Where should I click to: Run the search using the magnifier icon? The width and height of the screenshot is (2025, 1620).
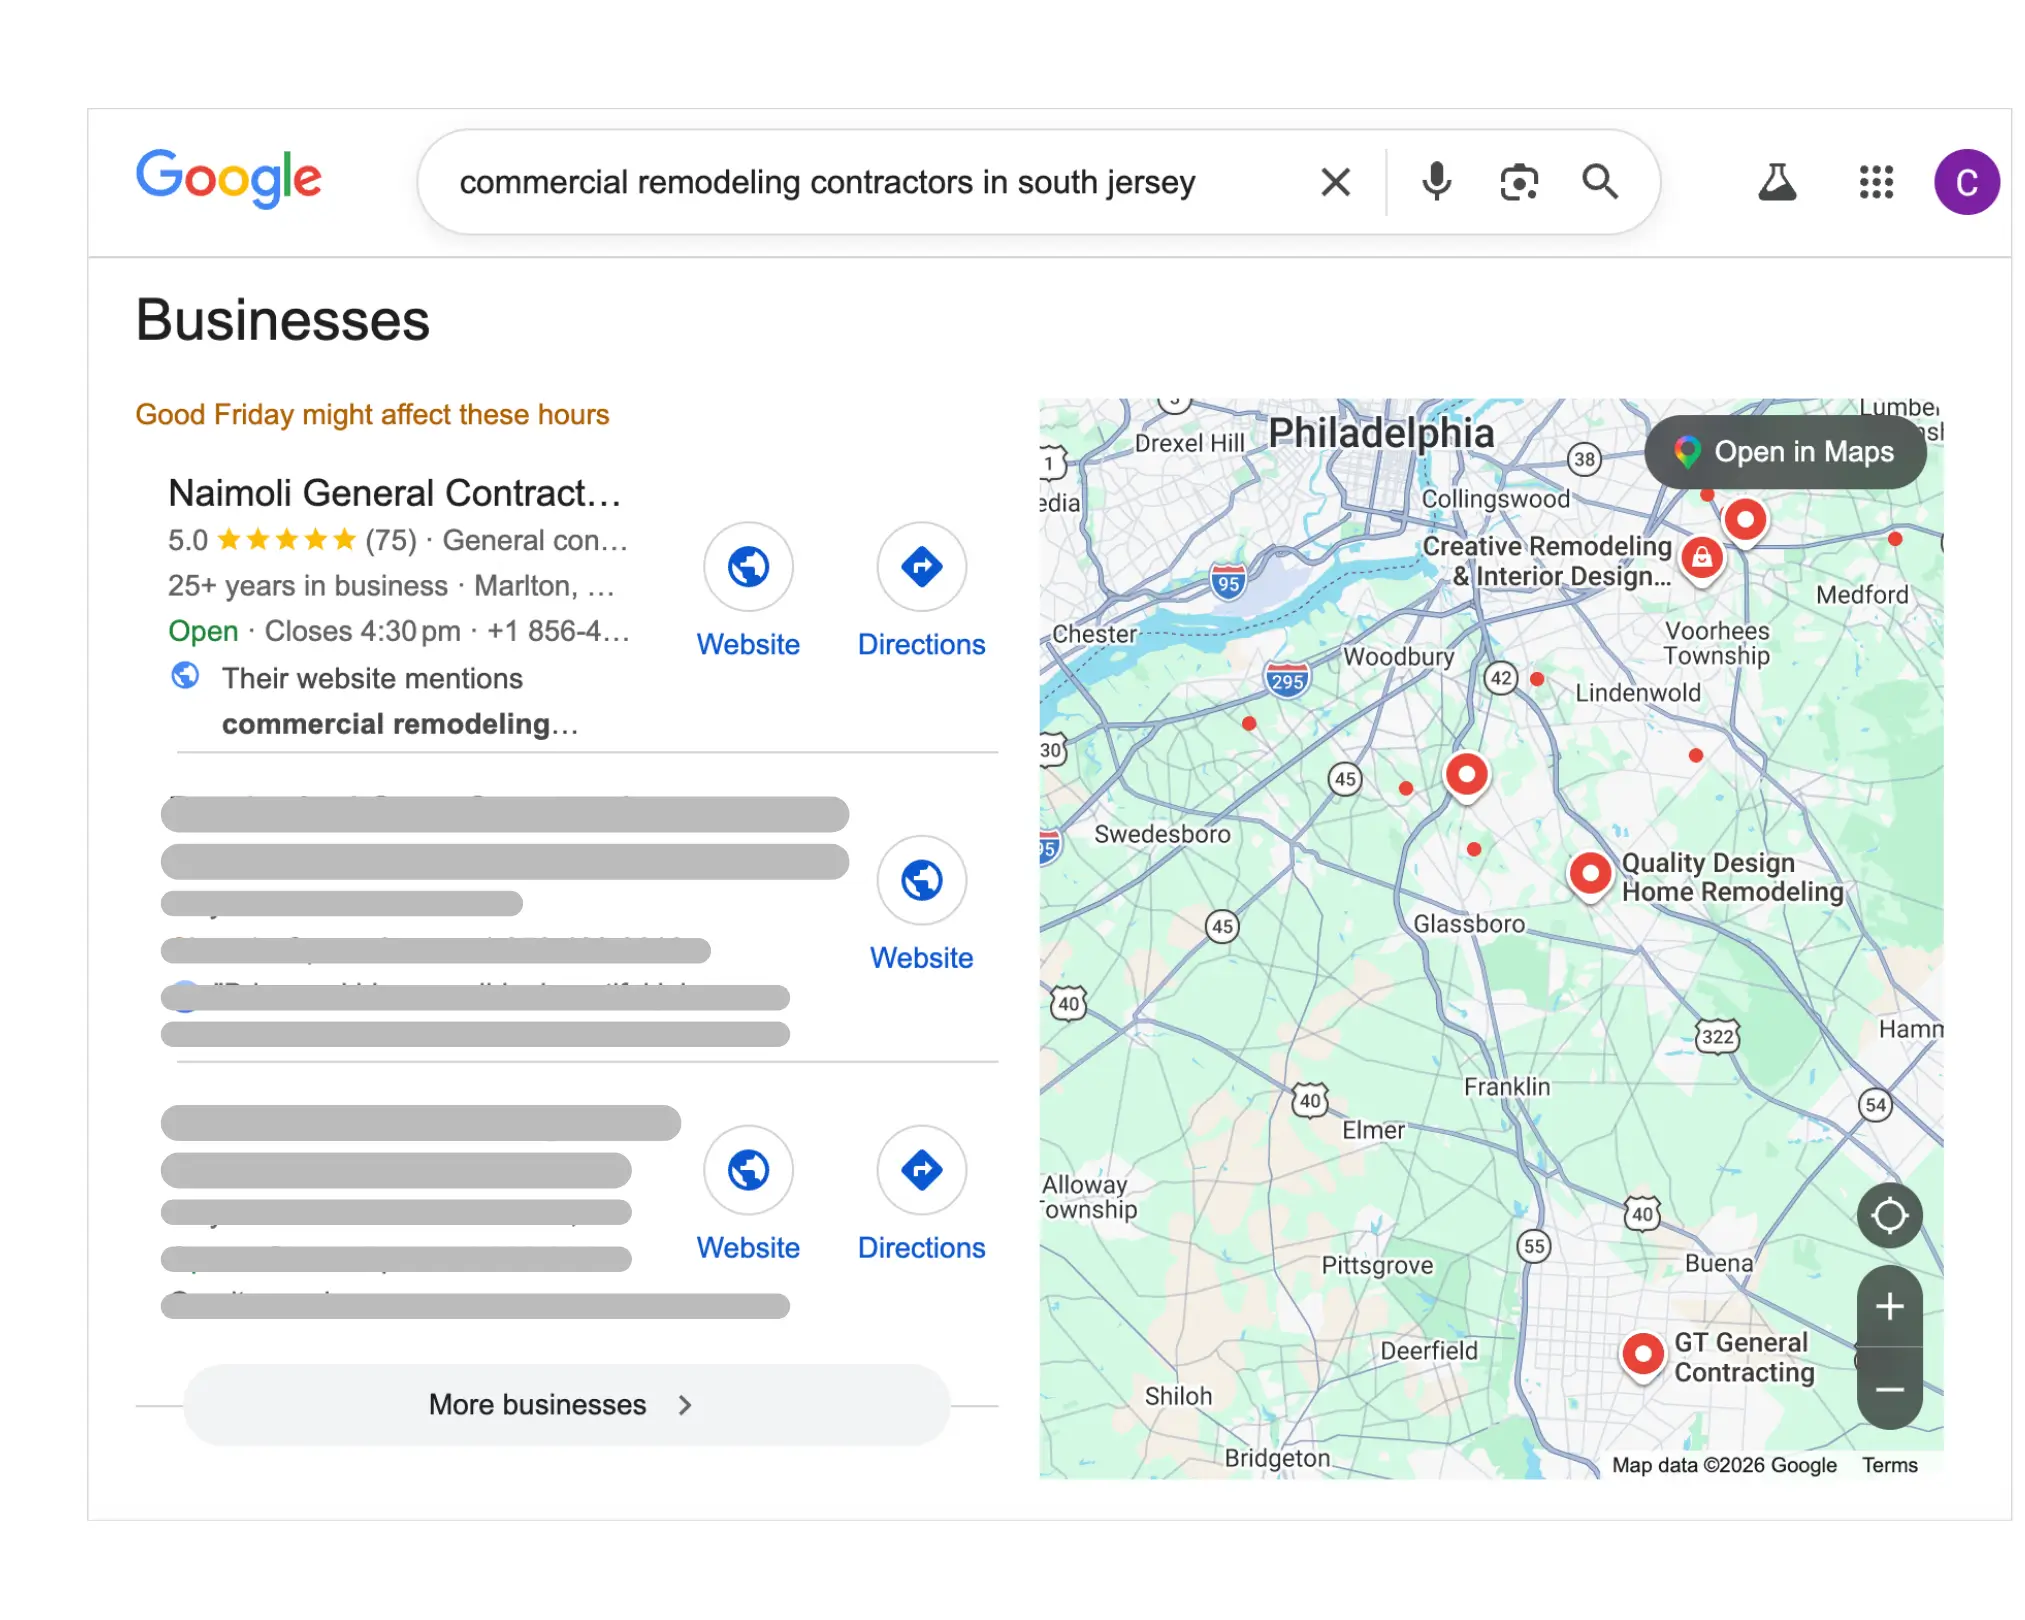[1598, 181]
